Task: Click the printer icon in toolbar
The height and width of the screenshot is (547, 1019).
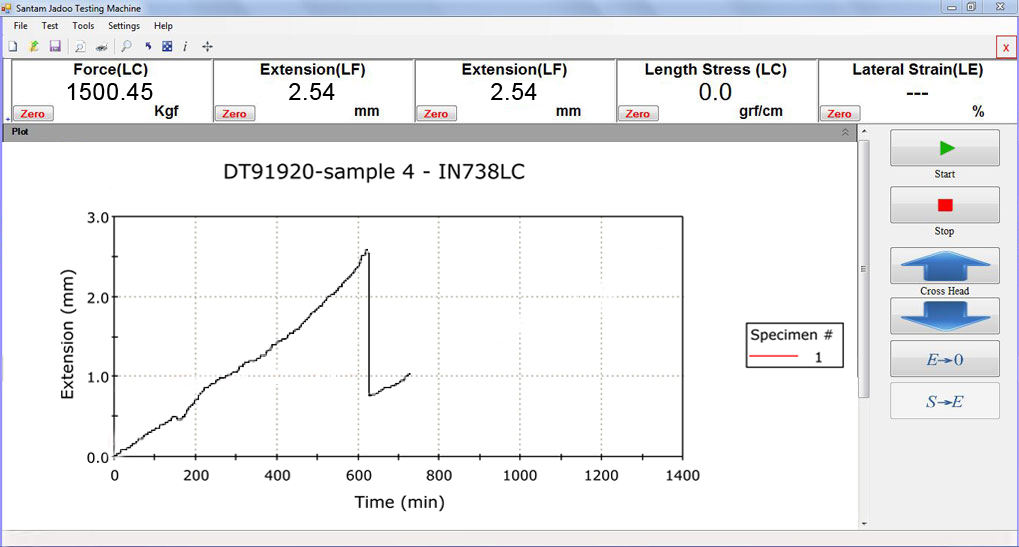Action: 101,46
